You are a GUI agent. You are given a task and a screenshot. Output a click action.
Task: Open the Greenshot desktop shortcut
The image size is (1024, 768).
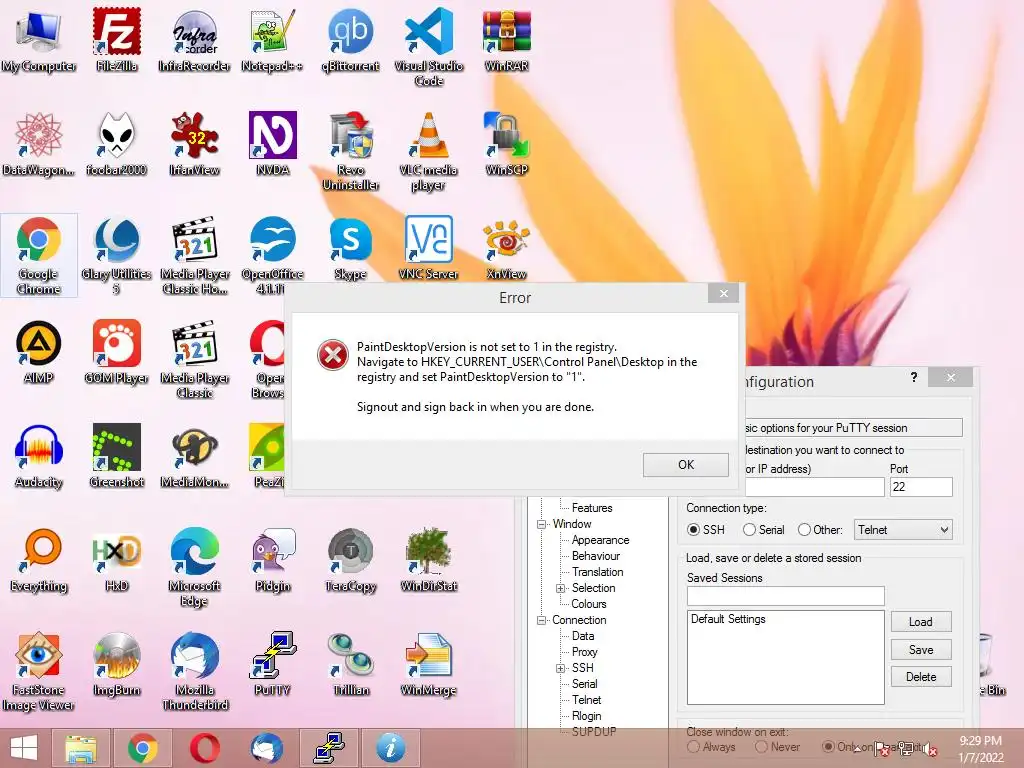pos(116,456)
